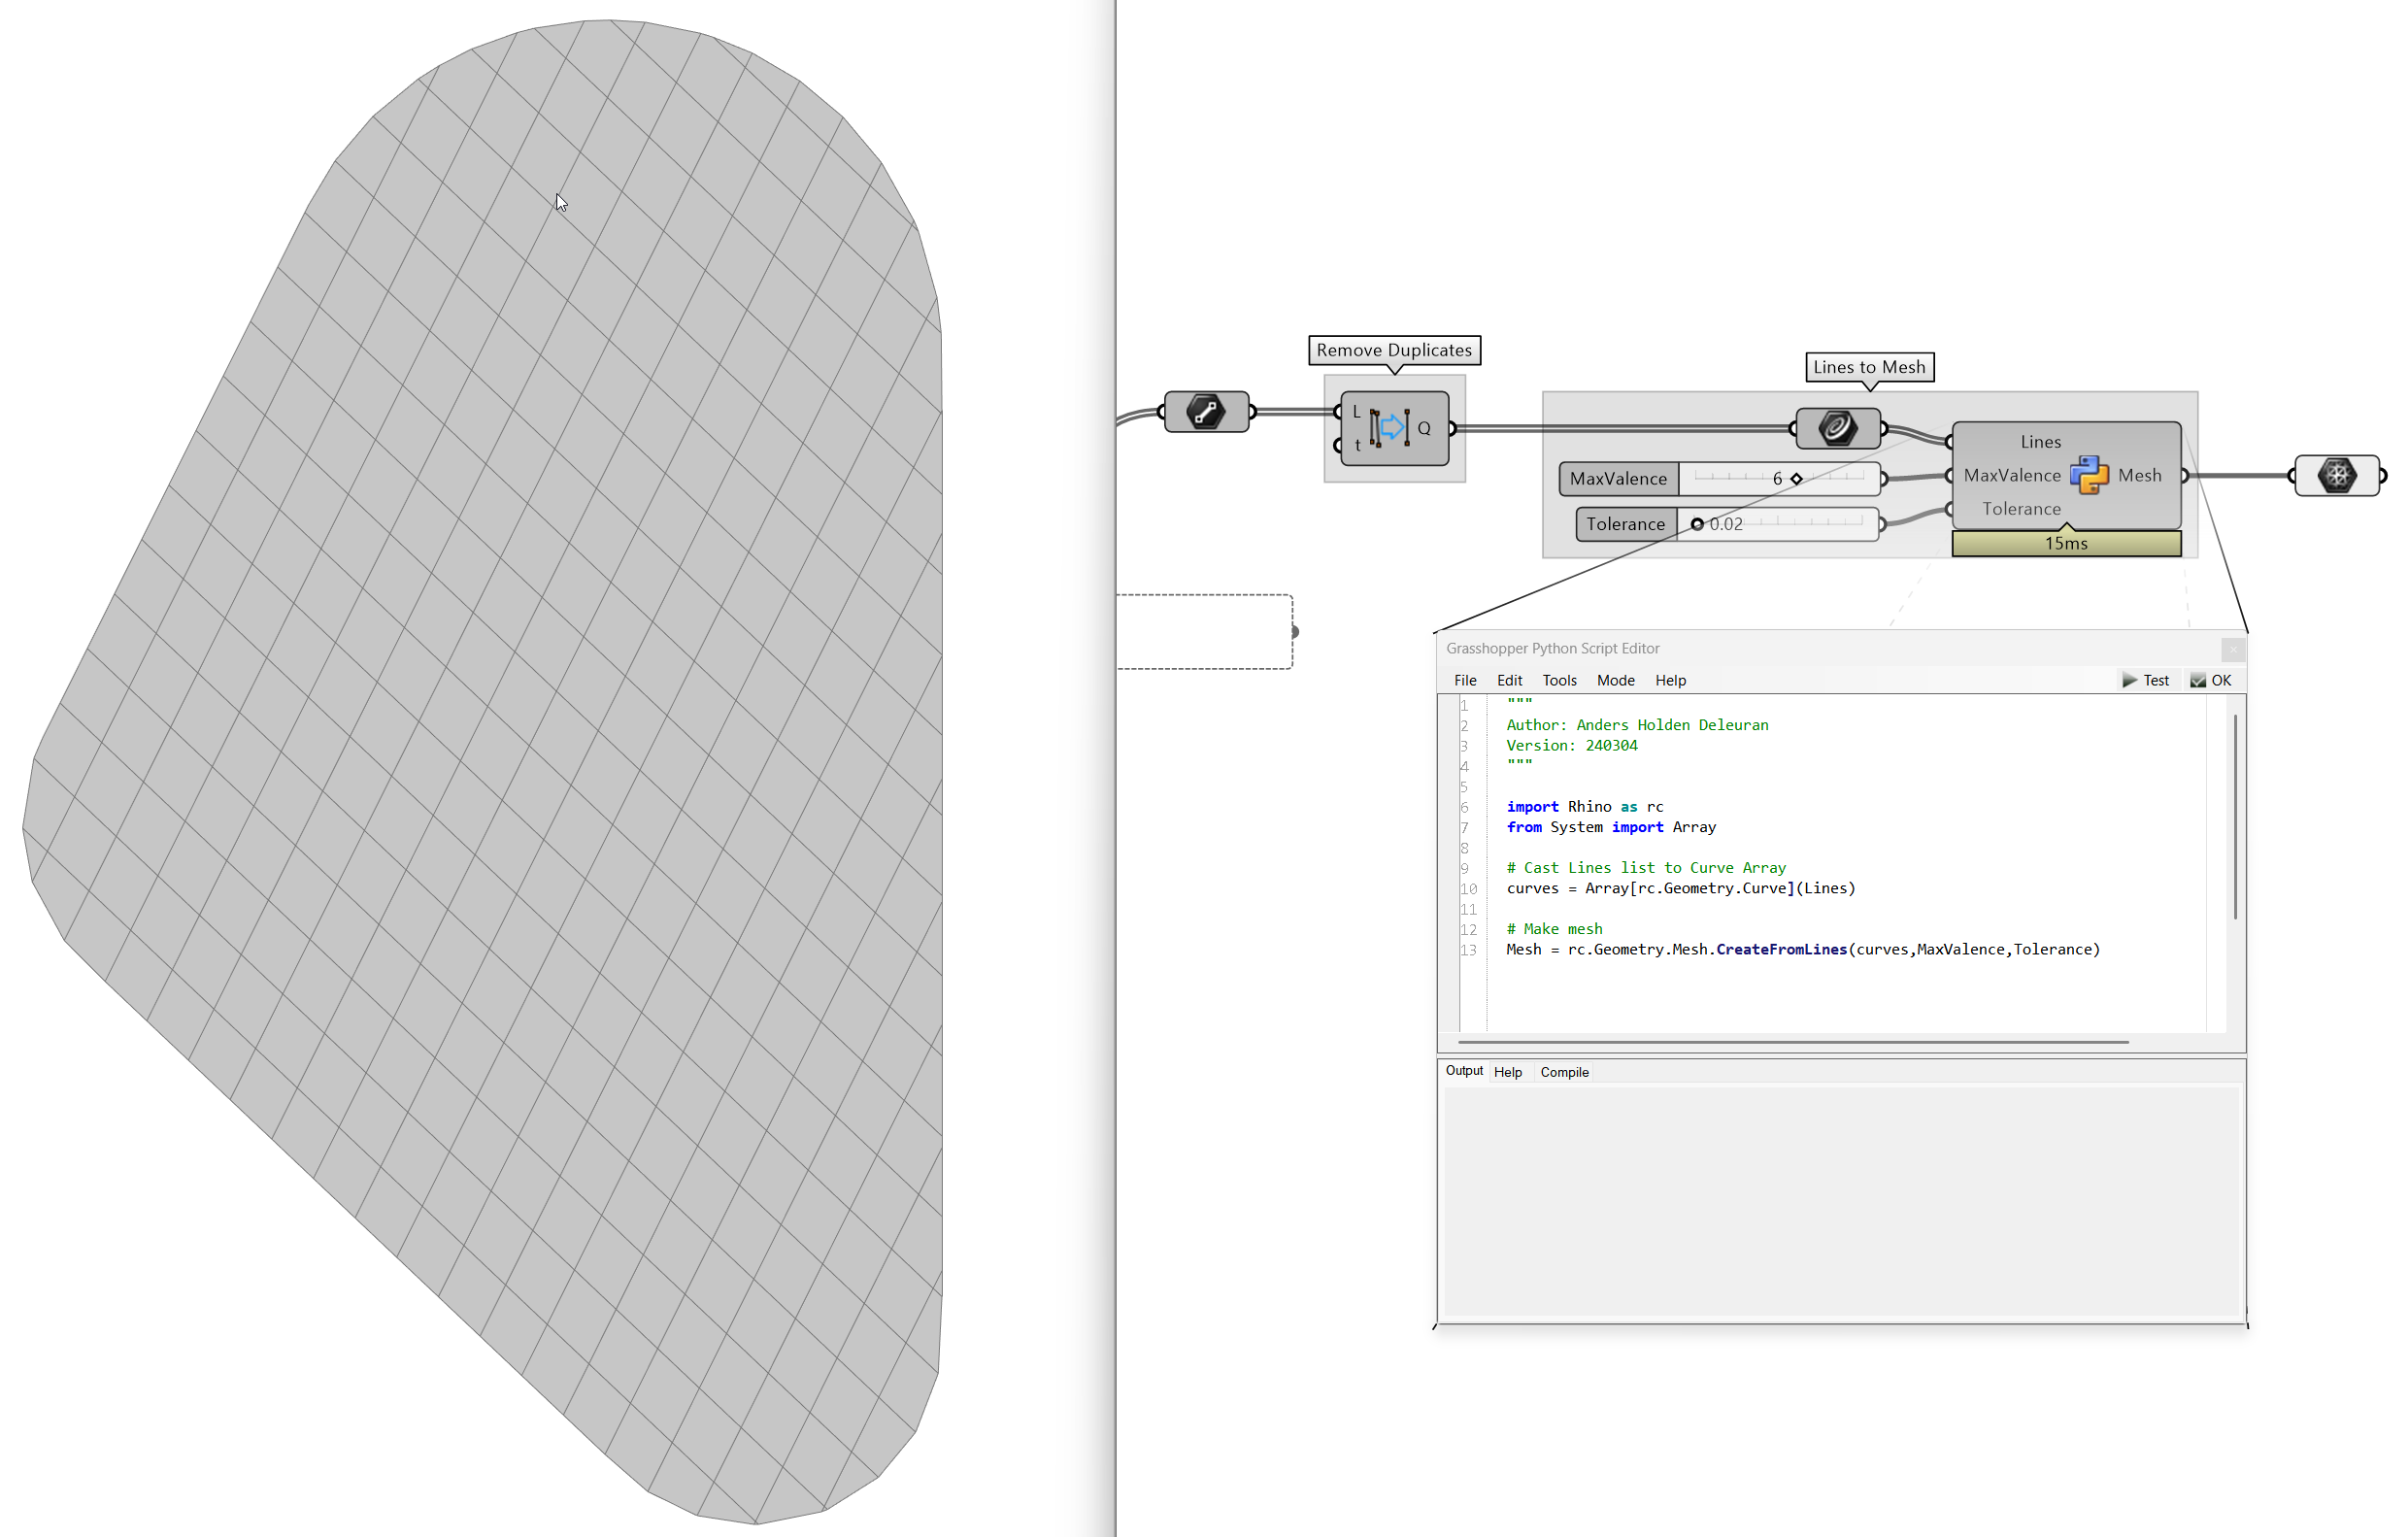This screenshot has height=1537, width=2408.
Task: Open the Help menu in script editor
Action: tap(1670, 680)
